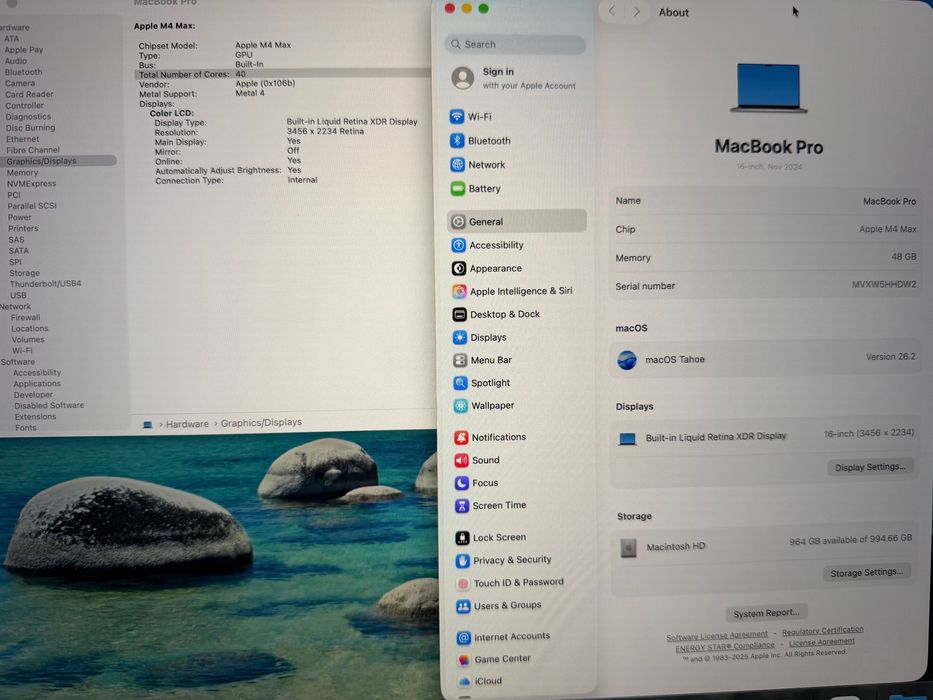
Task: Click the Name row showing MacBook Pro
Action: [x=766, y=201]
